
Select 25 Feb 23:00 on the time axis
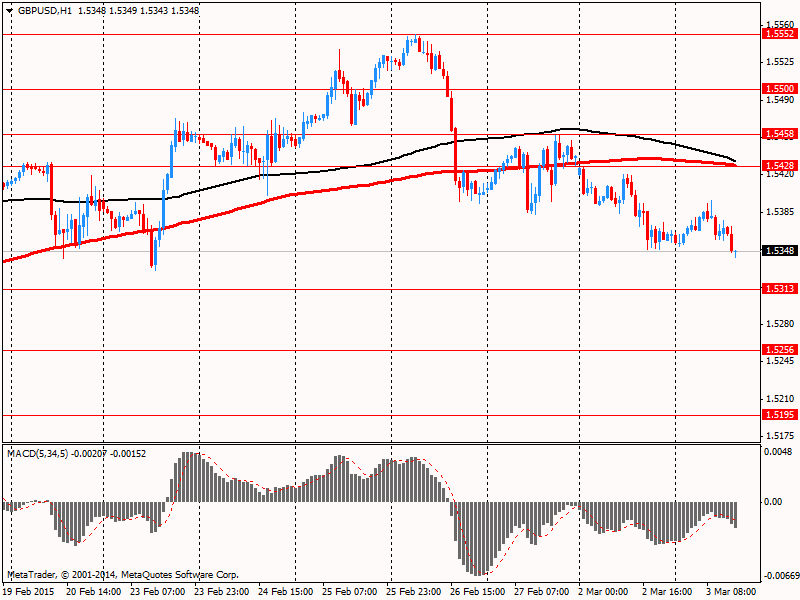pos(414,592)
